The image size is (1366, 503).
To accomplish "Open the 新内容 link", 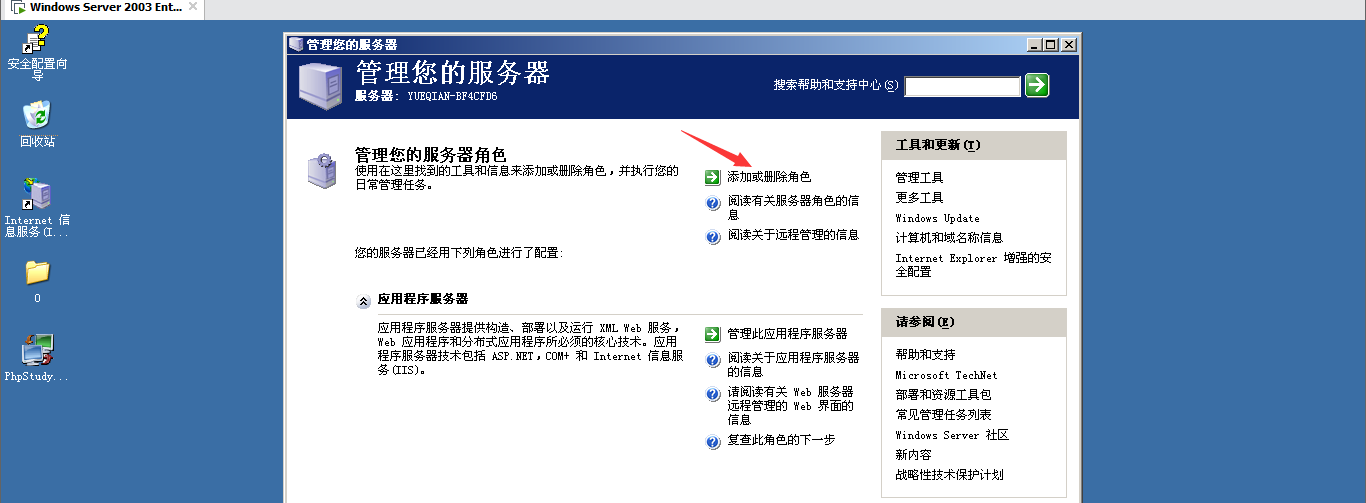I will pos(913,455).
